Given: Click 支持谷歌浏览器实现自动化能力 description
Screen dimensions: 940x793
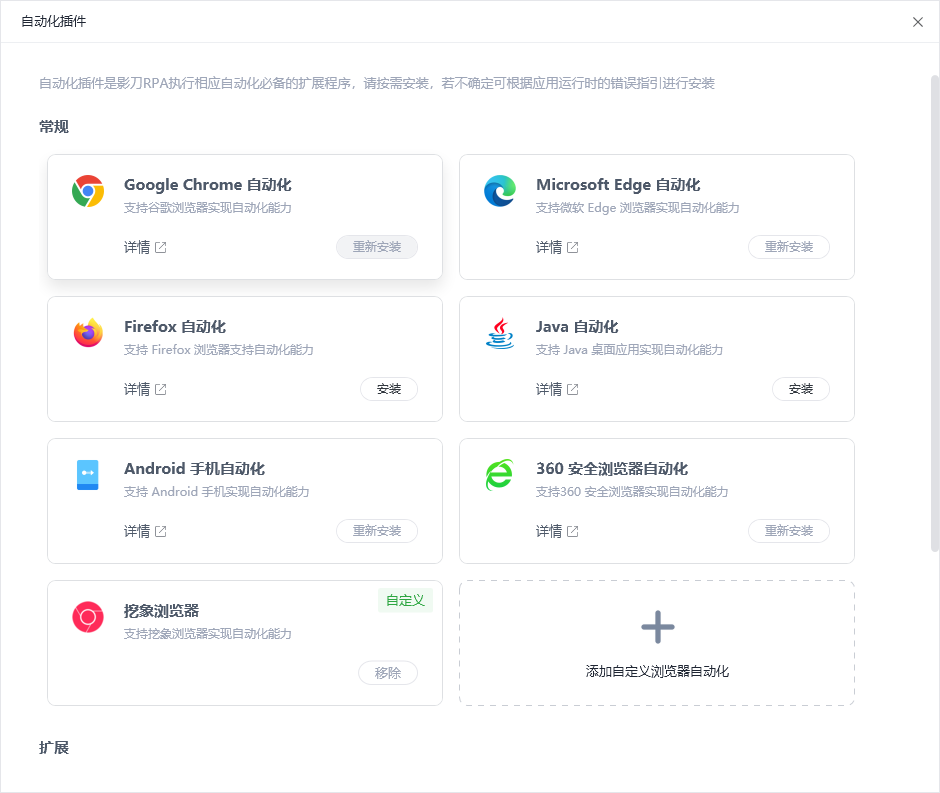Looking at the screenshot, I should tap(208, 208).
